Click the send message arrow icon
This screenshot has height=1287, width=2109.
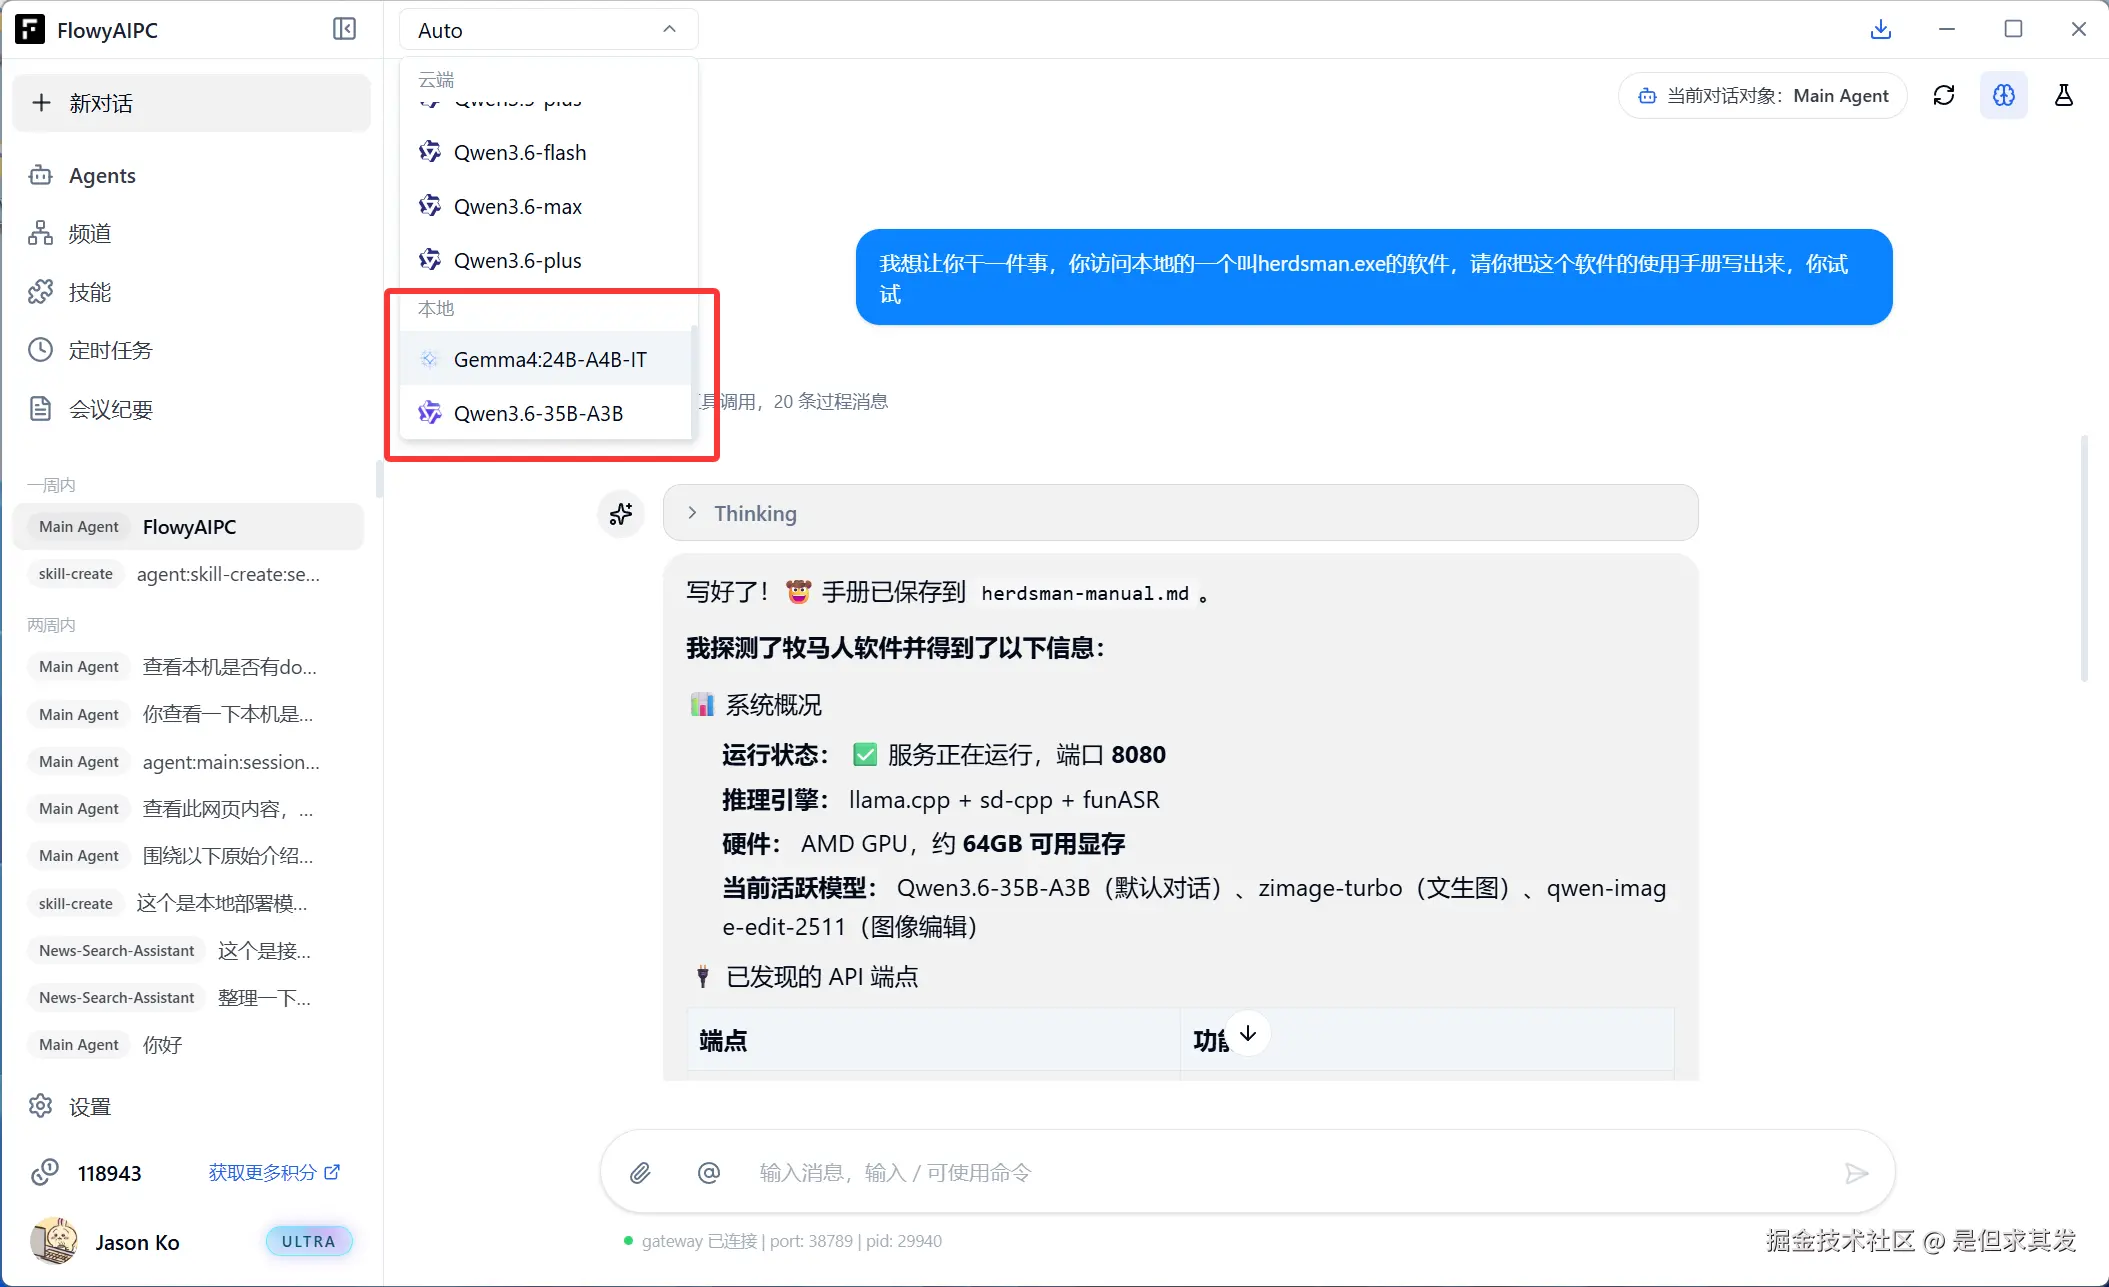coord(1856,1172)
